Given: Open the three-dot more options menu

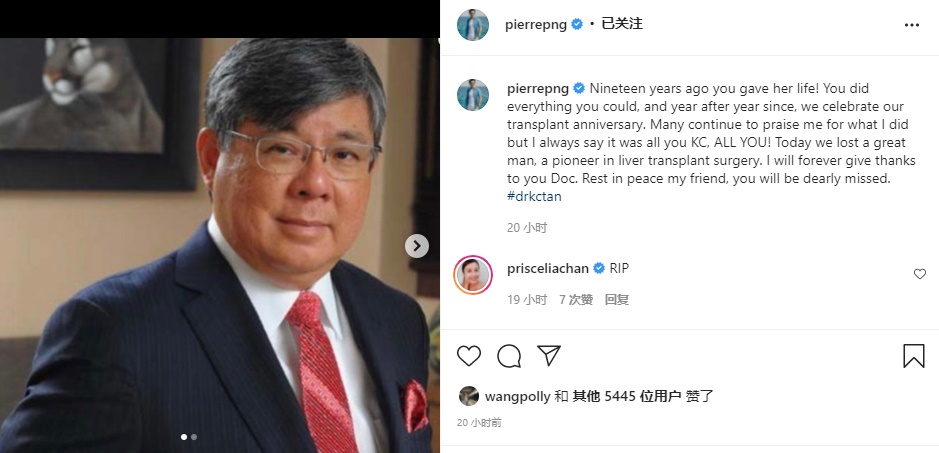Looking at the screenshot, I should point(911,25).
